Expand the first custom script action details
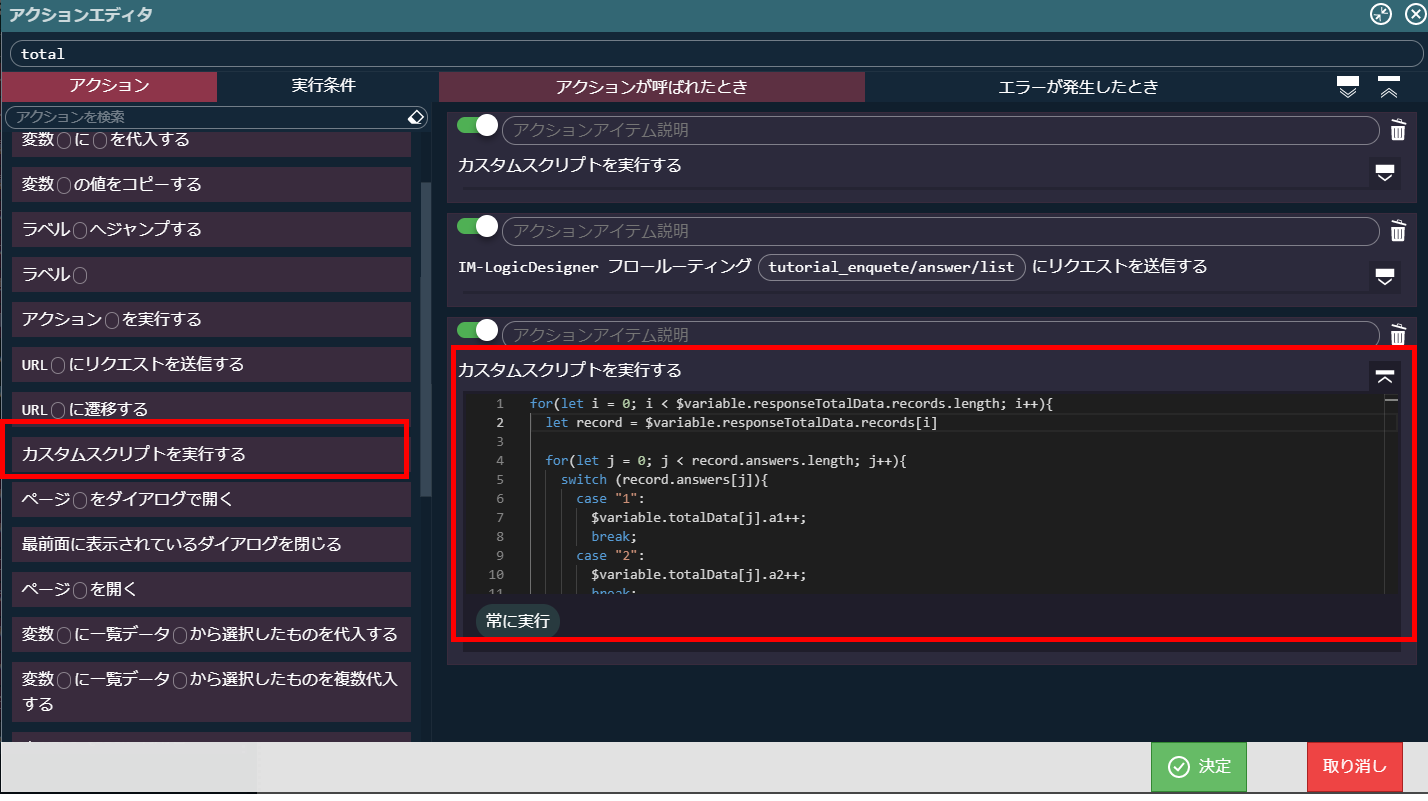 pyautogui.click(x=1385, y=173)
